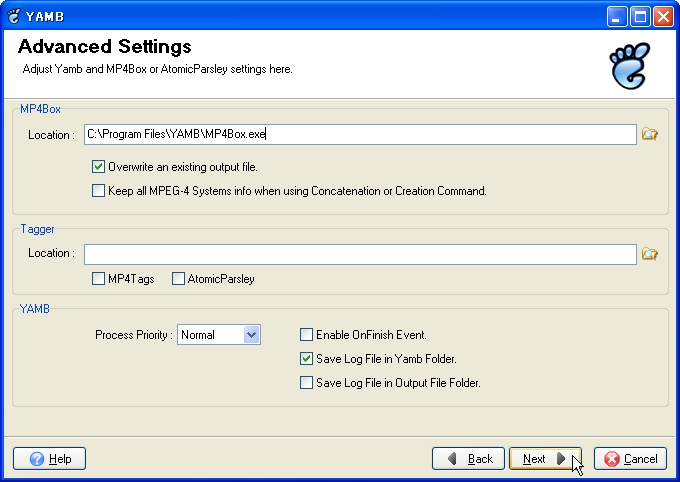The width and height of the screenshot is (680, 482).
Task: Check the AtomicParsley tagger option
Action: [x=178, y=279]
